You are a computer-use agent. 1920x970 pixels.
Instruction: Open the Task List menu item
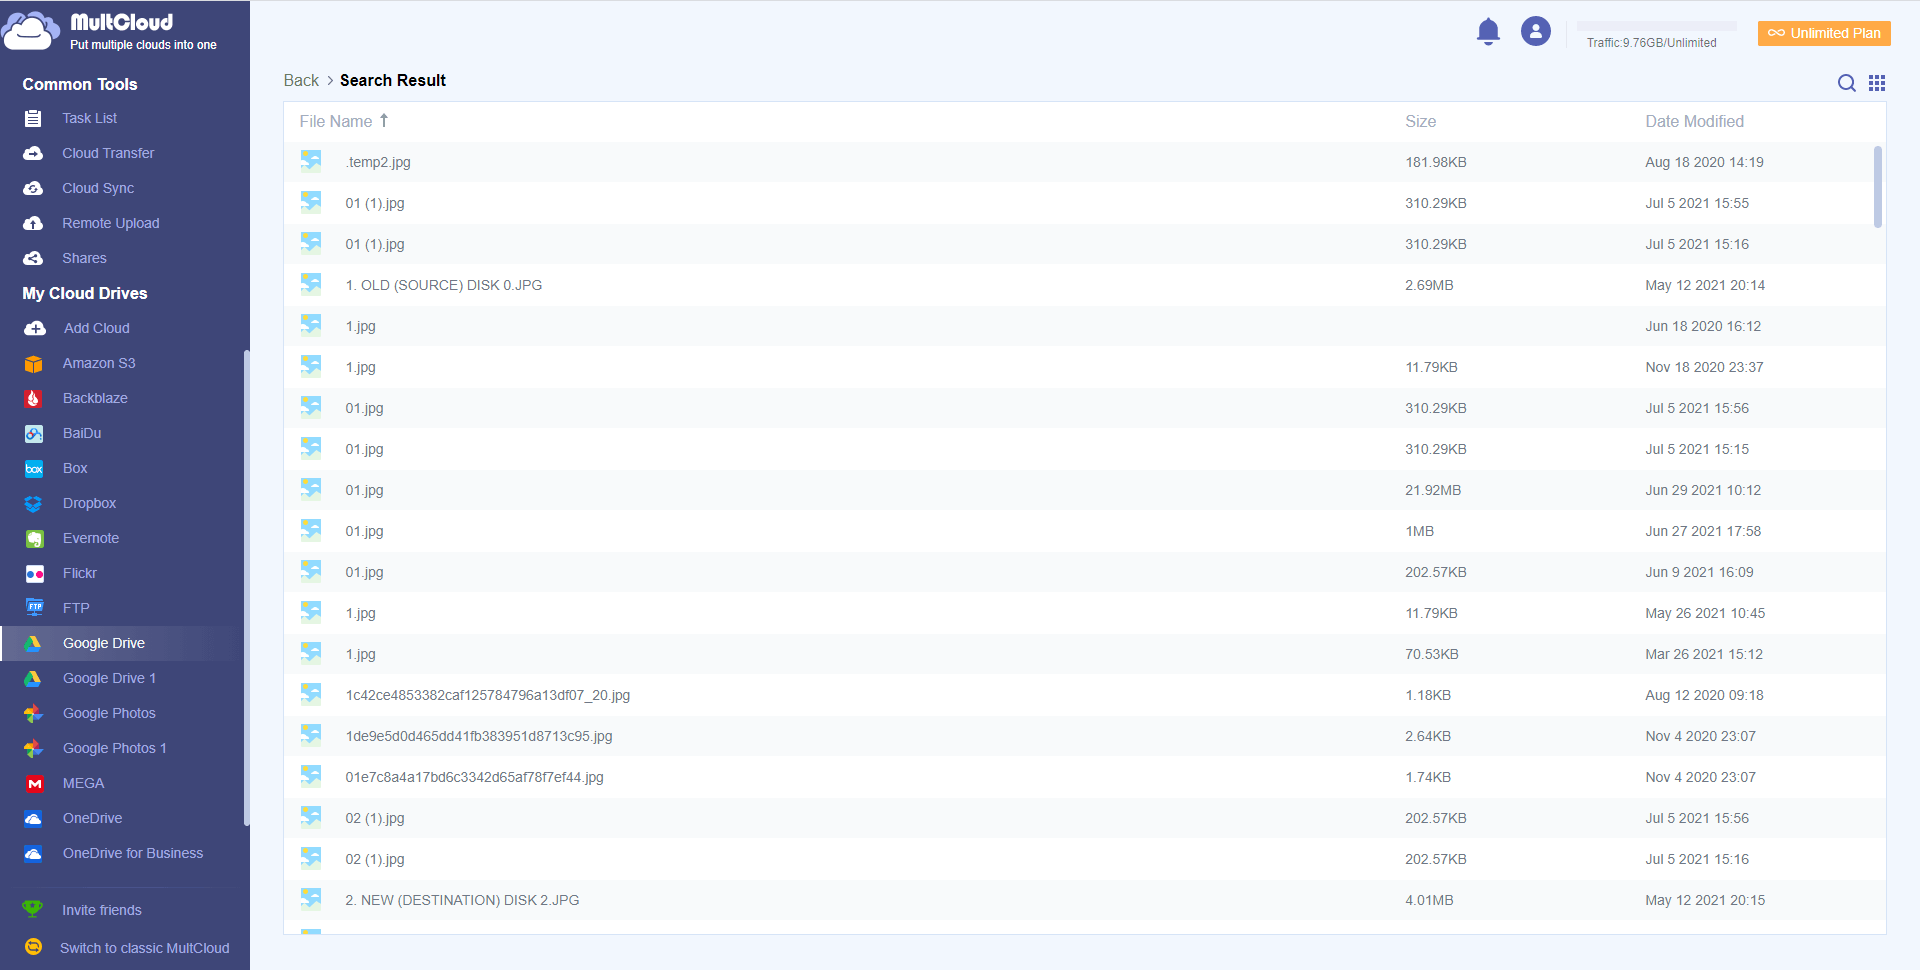pyautogui.click(x=90, y=118)
